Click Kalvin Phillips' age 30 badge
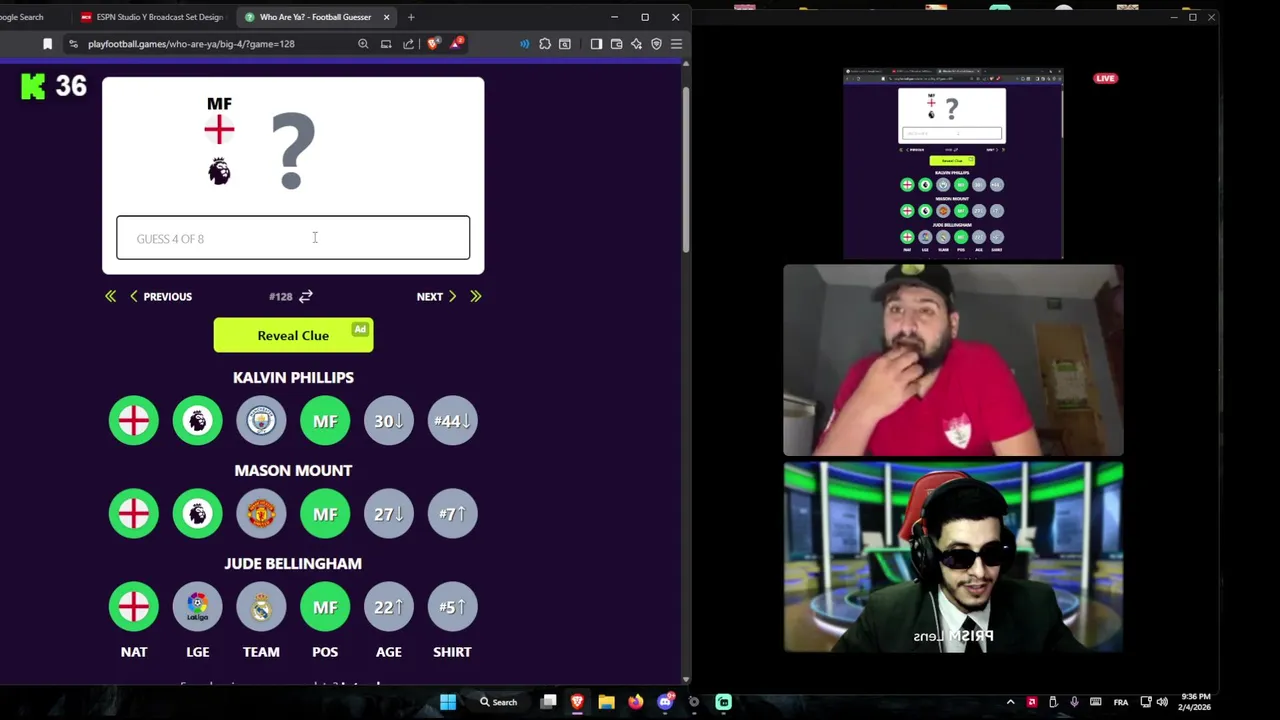This screenshot has height=720, width=1280. (389, 421)
